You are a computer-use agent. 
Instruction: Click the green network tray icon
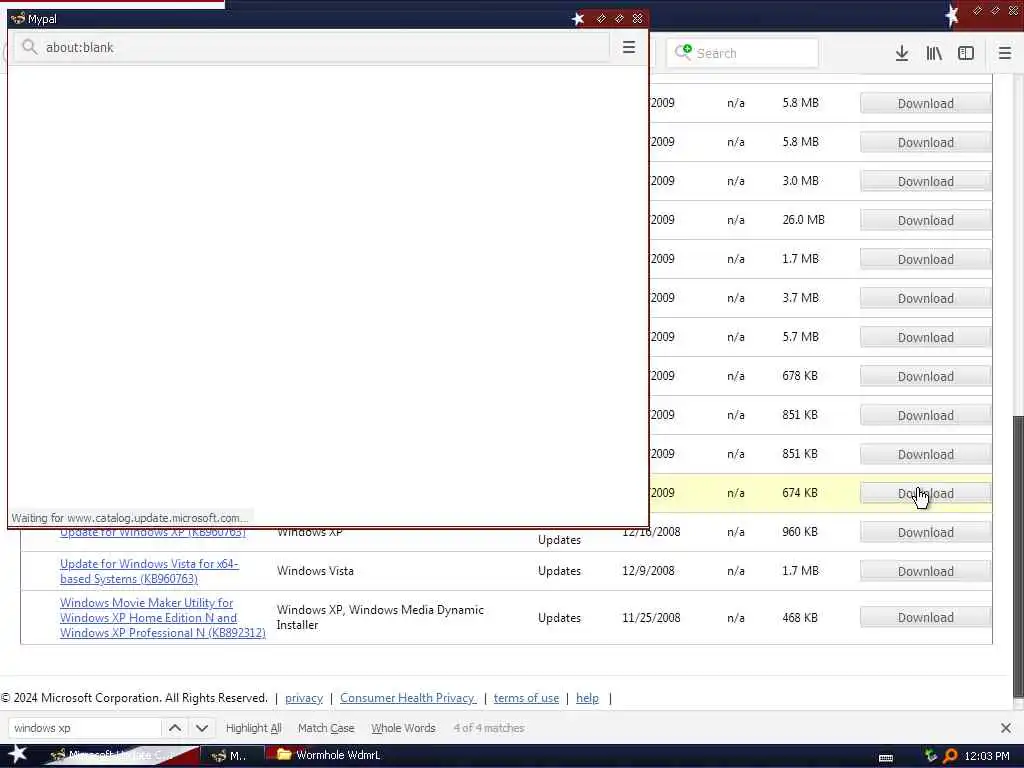(931, 756)
